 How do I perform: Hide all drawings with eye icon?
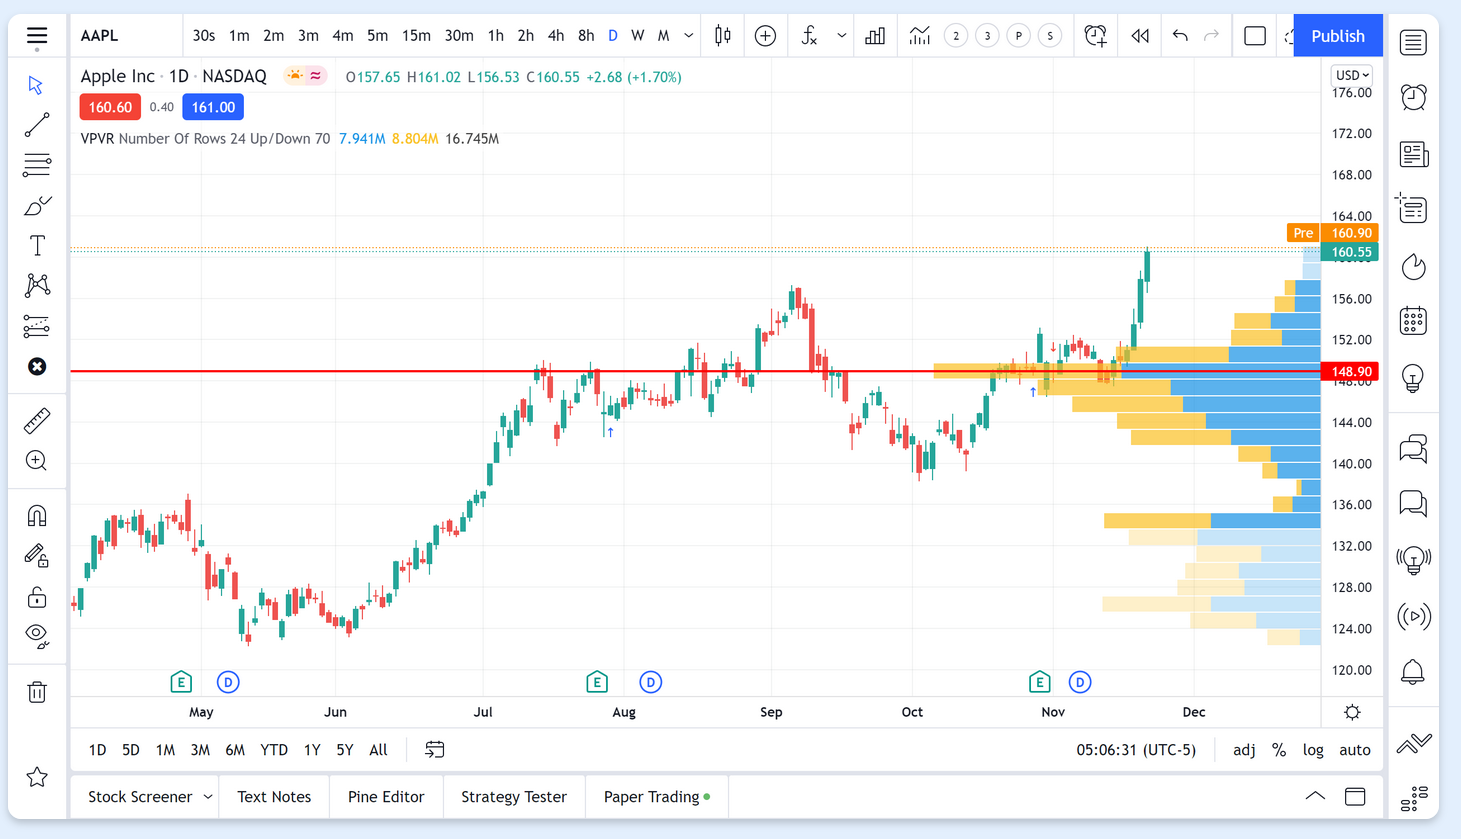[x=37, y=636]
